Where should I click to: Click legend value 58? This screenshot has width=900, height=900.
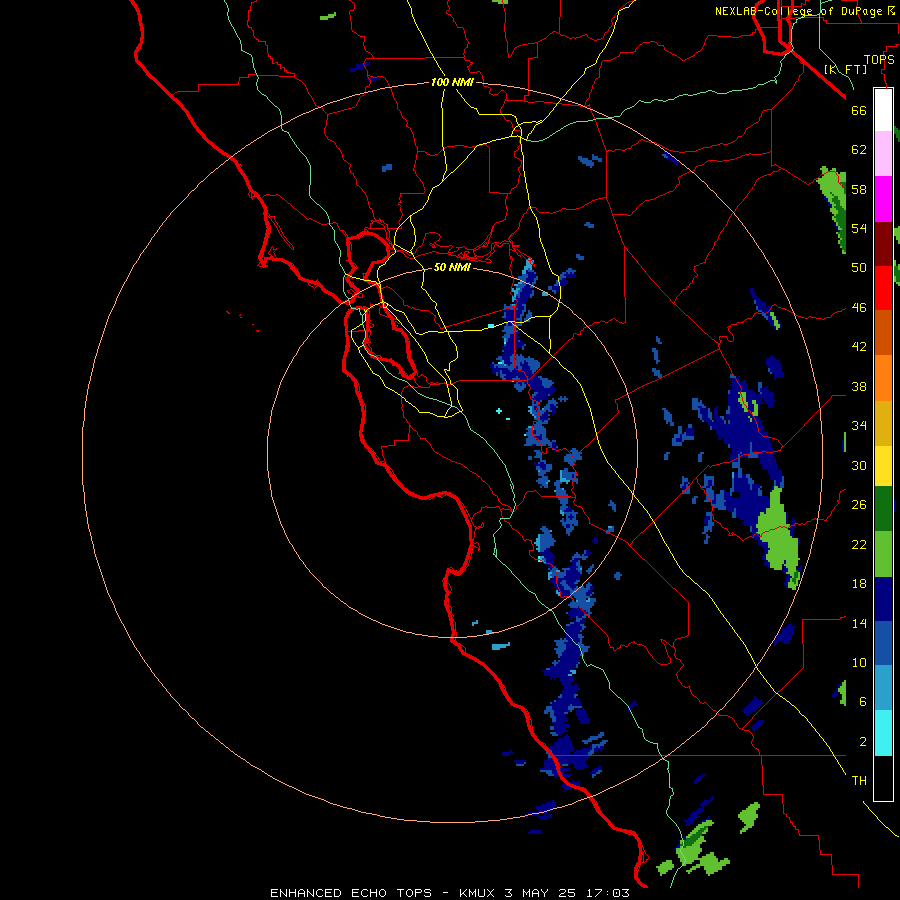pyautogui.click(x=859, y=189)
